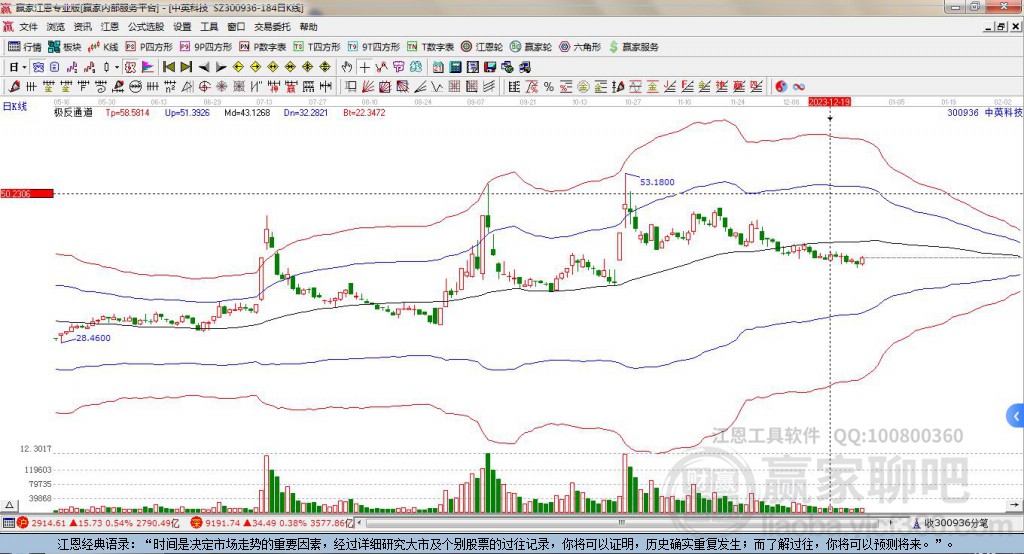Image resolution: width=1024 pixels, height=554 pixels.
Task: Click the 极反通道 indicator label
Action: pos(73,112)
